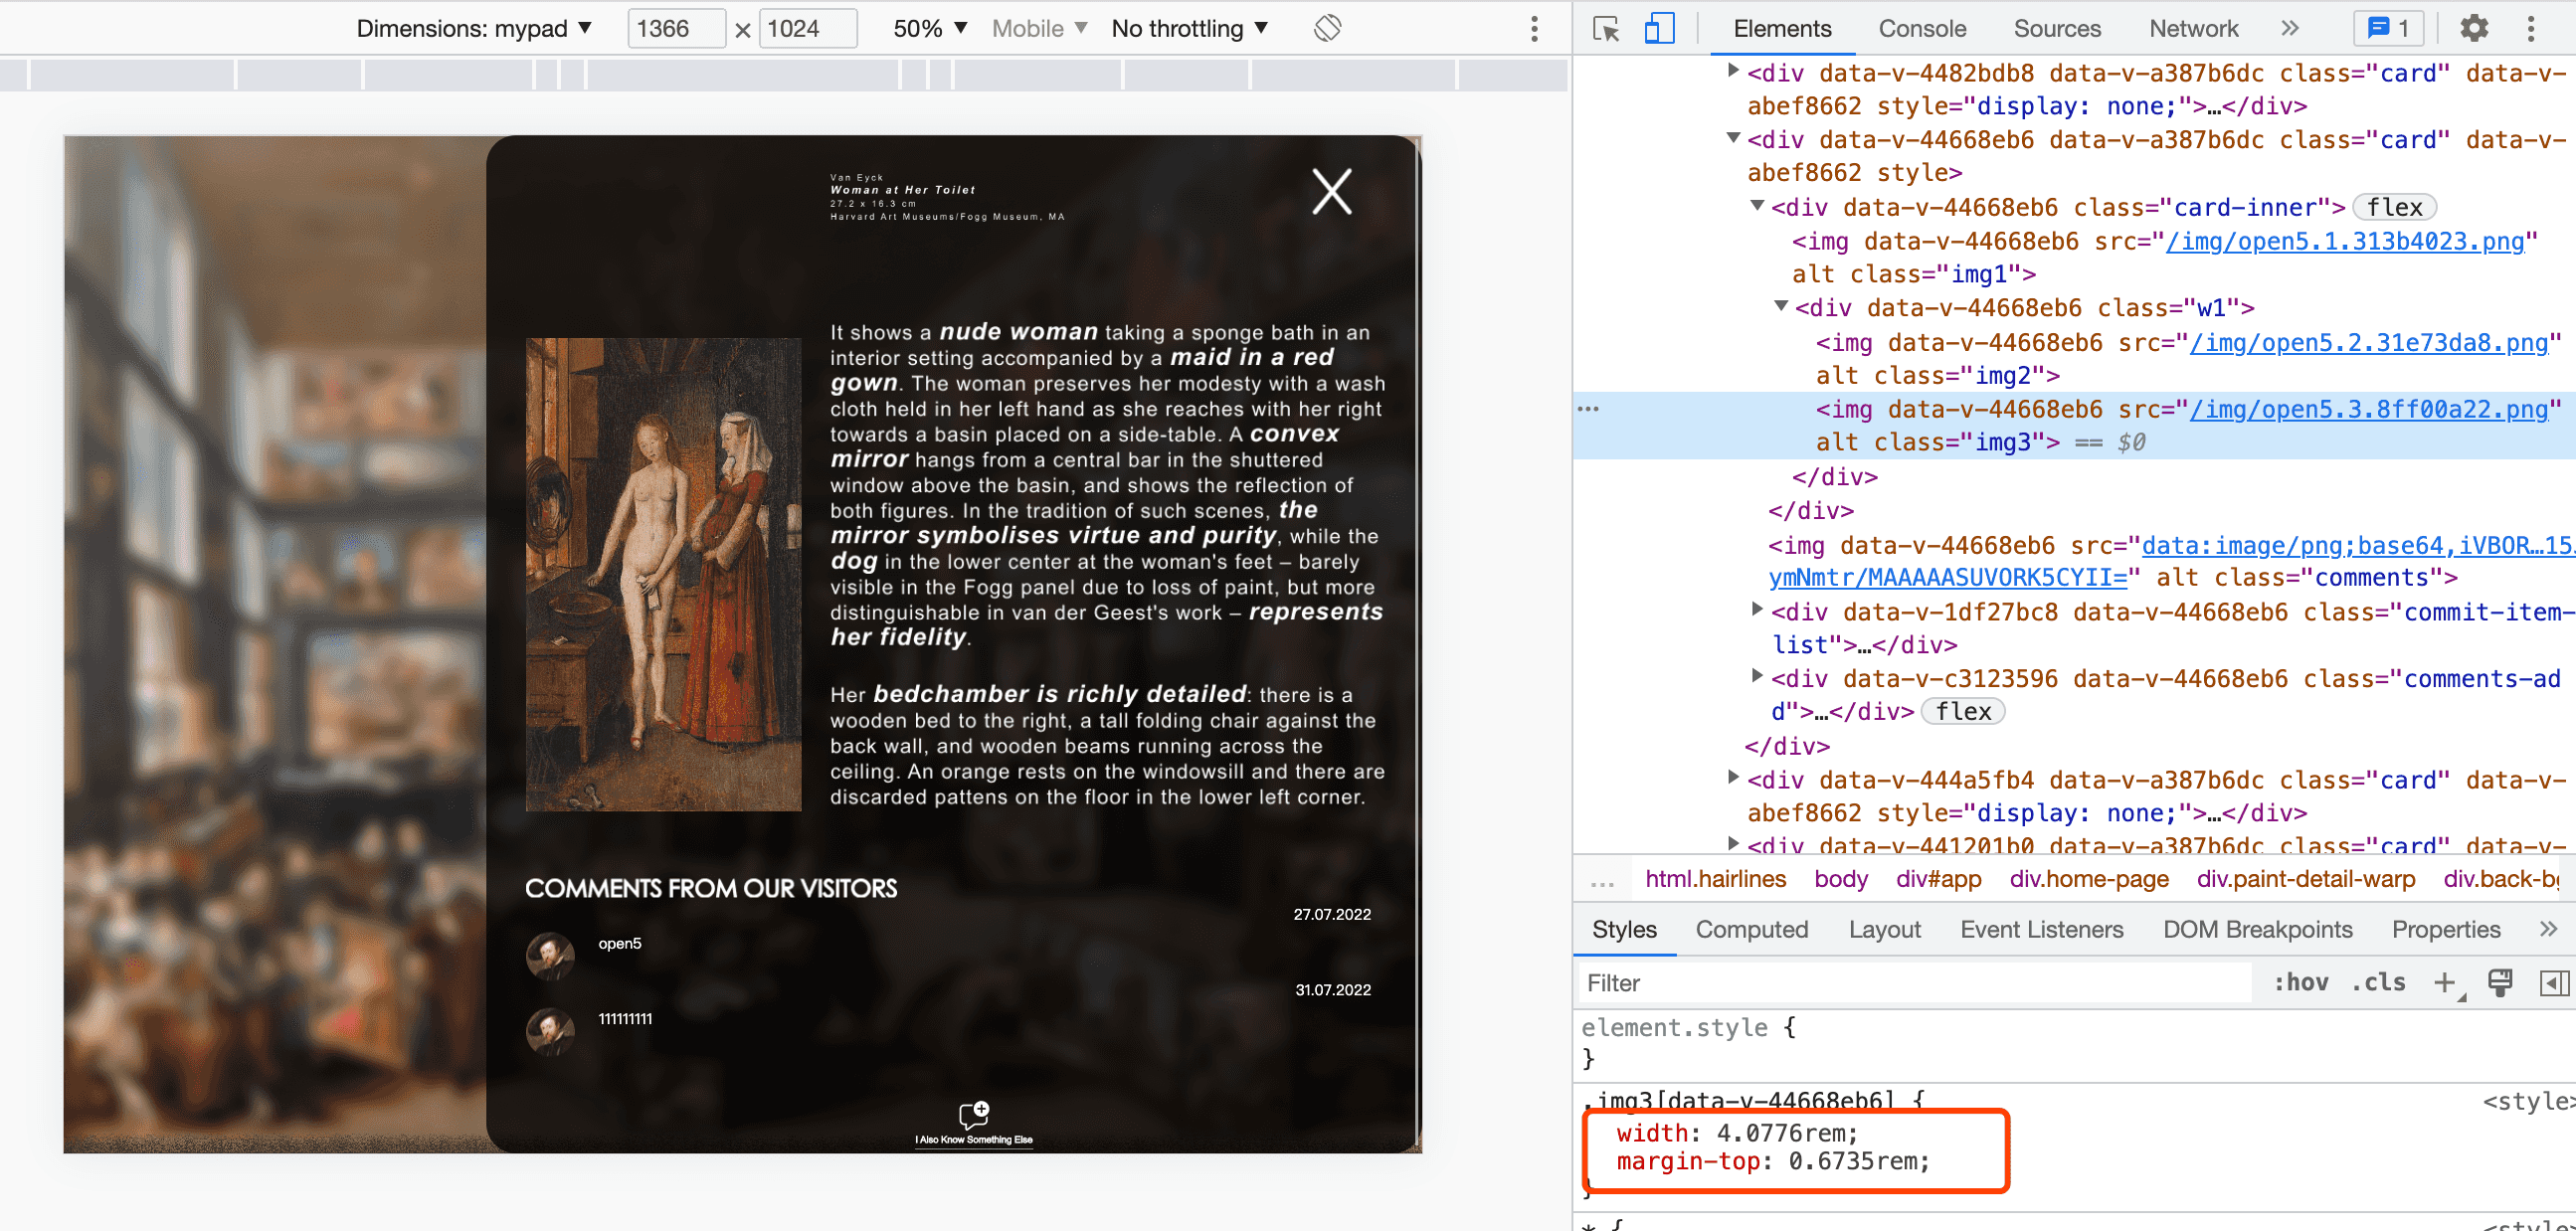This screenshot has width=2576, height=1231.
Task: Click the Styles filter field
Action: click(1914, 983)
